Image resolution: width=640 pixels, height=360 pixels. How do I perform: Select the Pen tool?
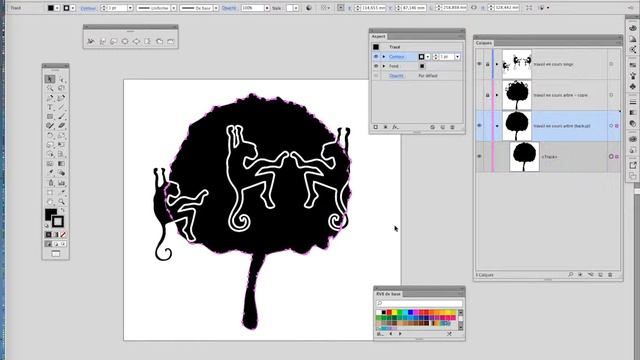[50, 98]
